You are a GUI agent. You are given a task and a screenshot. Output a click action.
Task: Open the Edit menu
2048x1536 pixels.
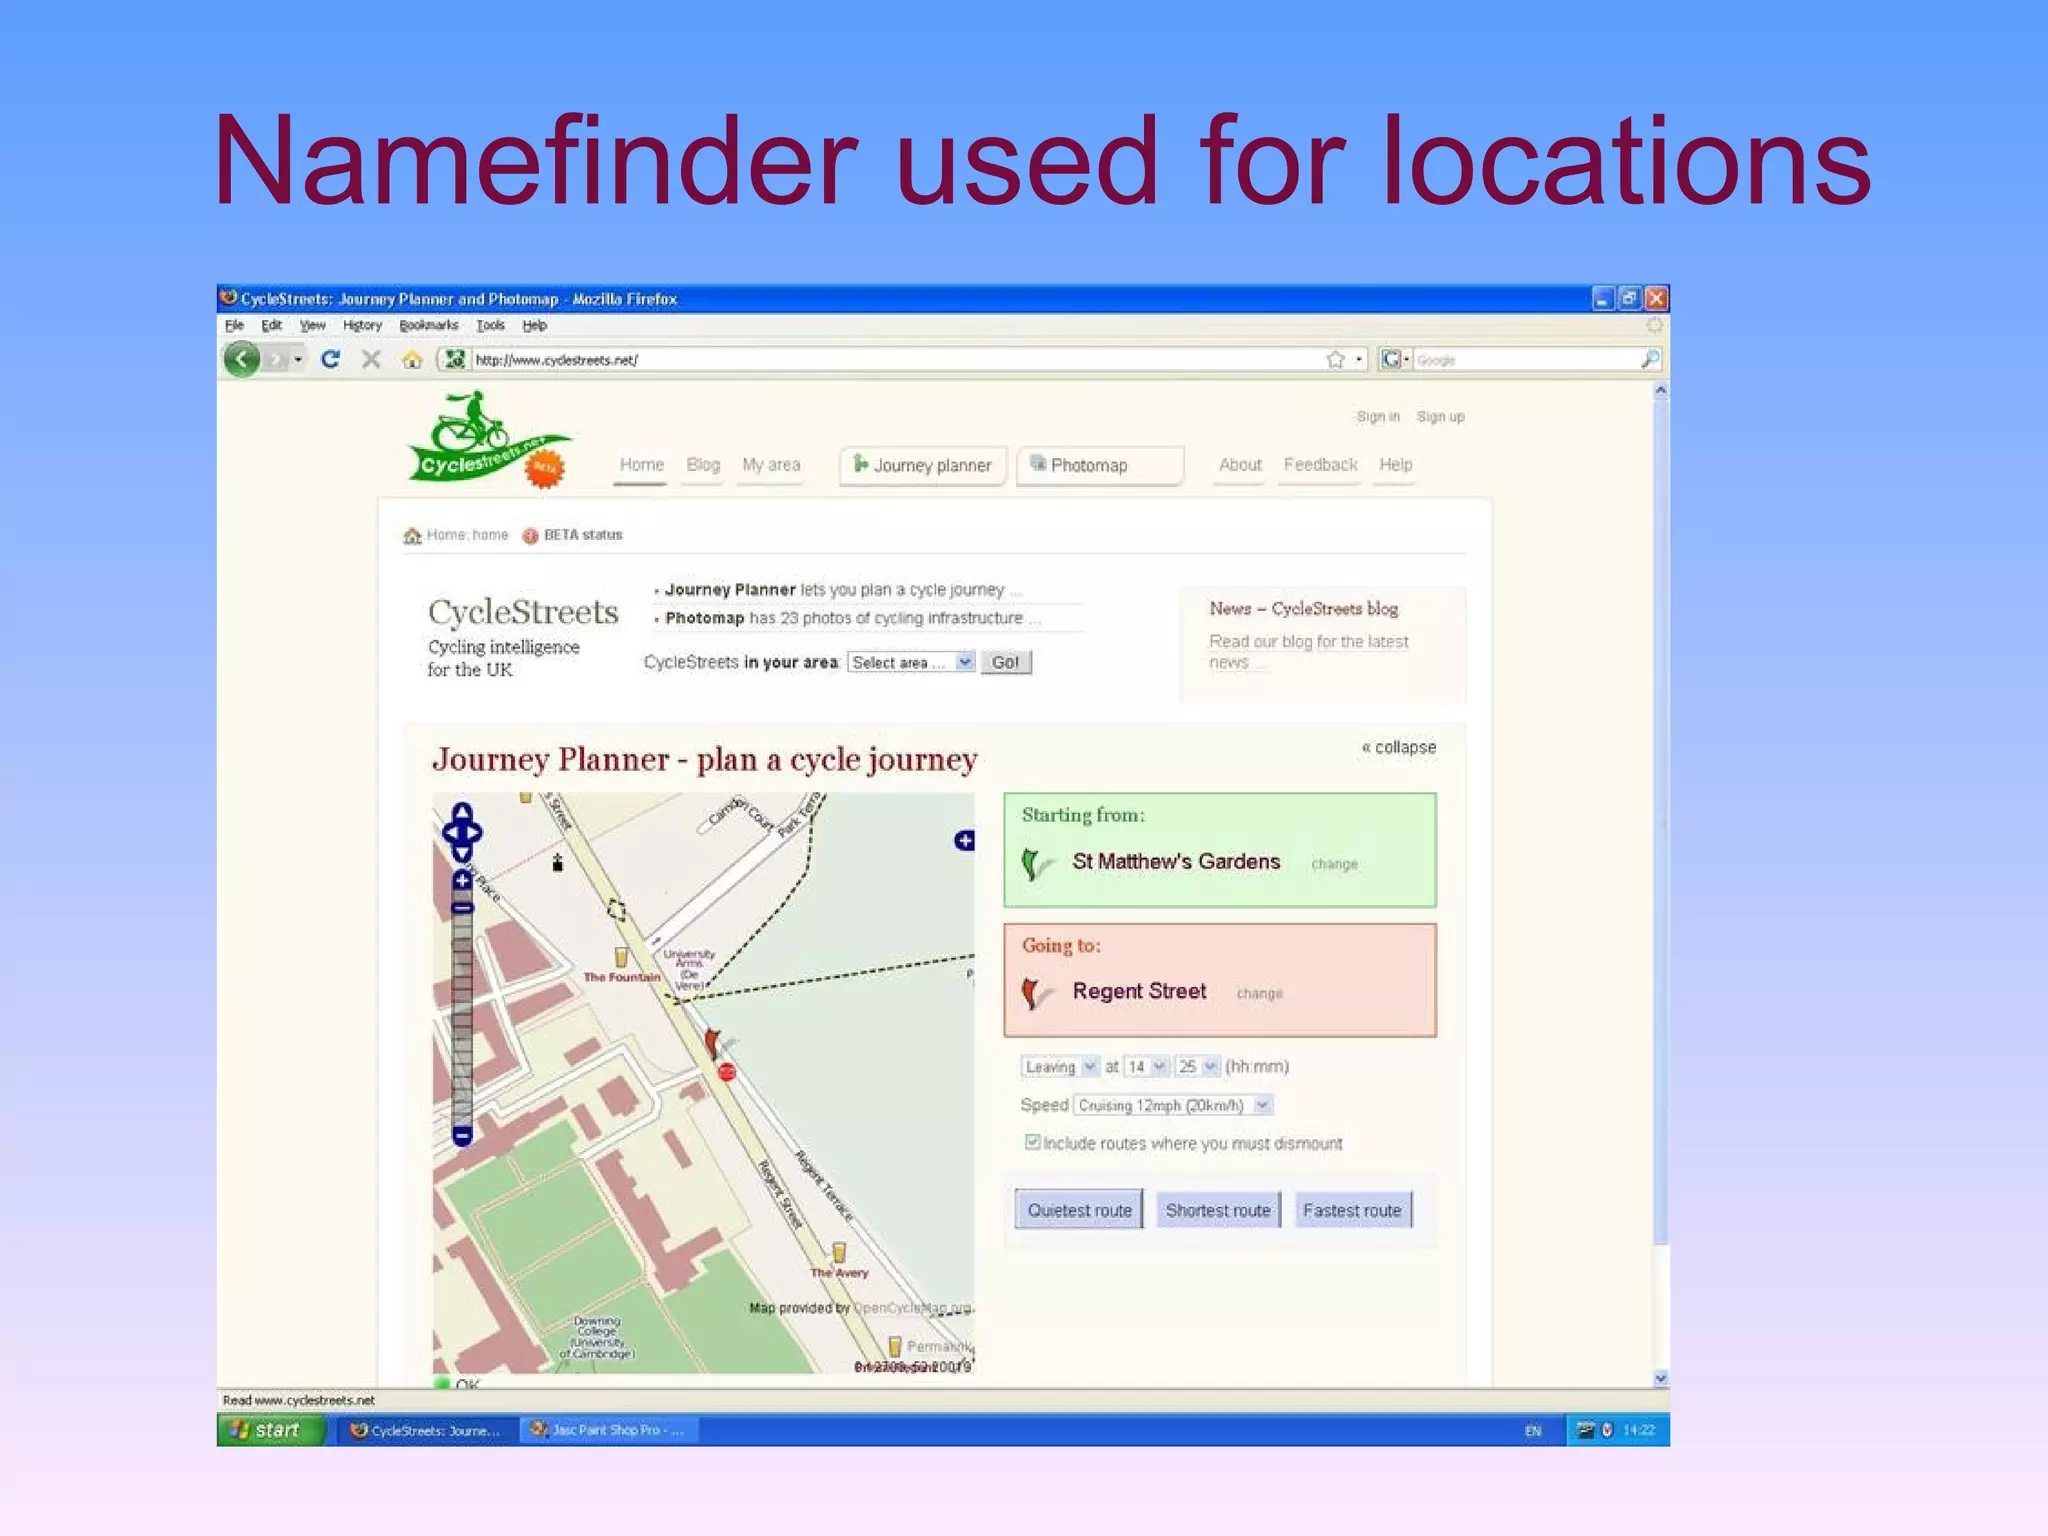tap(271, 325)
